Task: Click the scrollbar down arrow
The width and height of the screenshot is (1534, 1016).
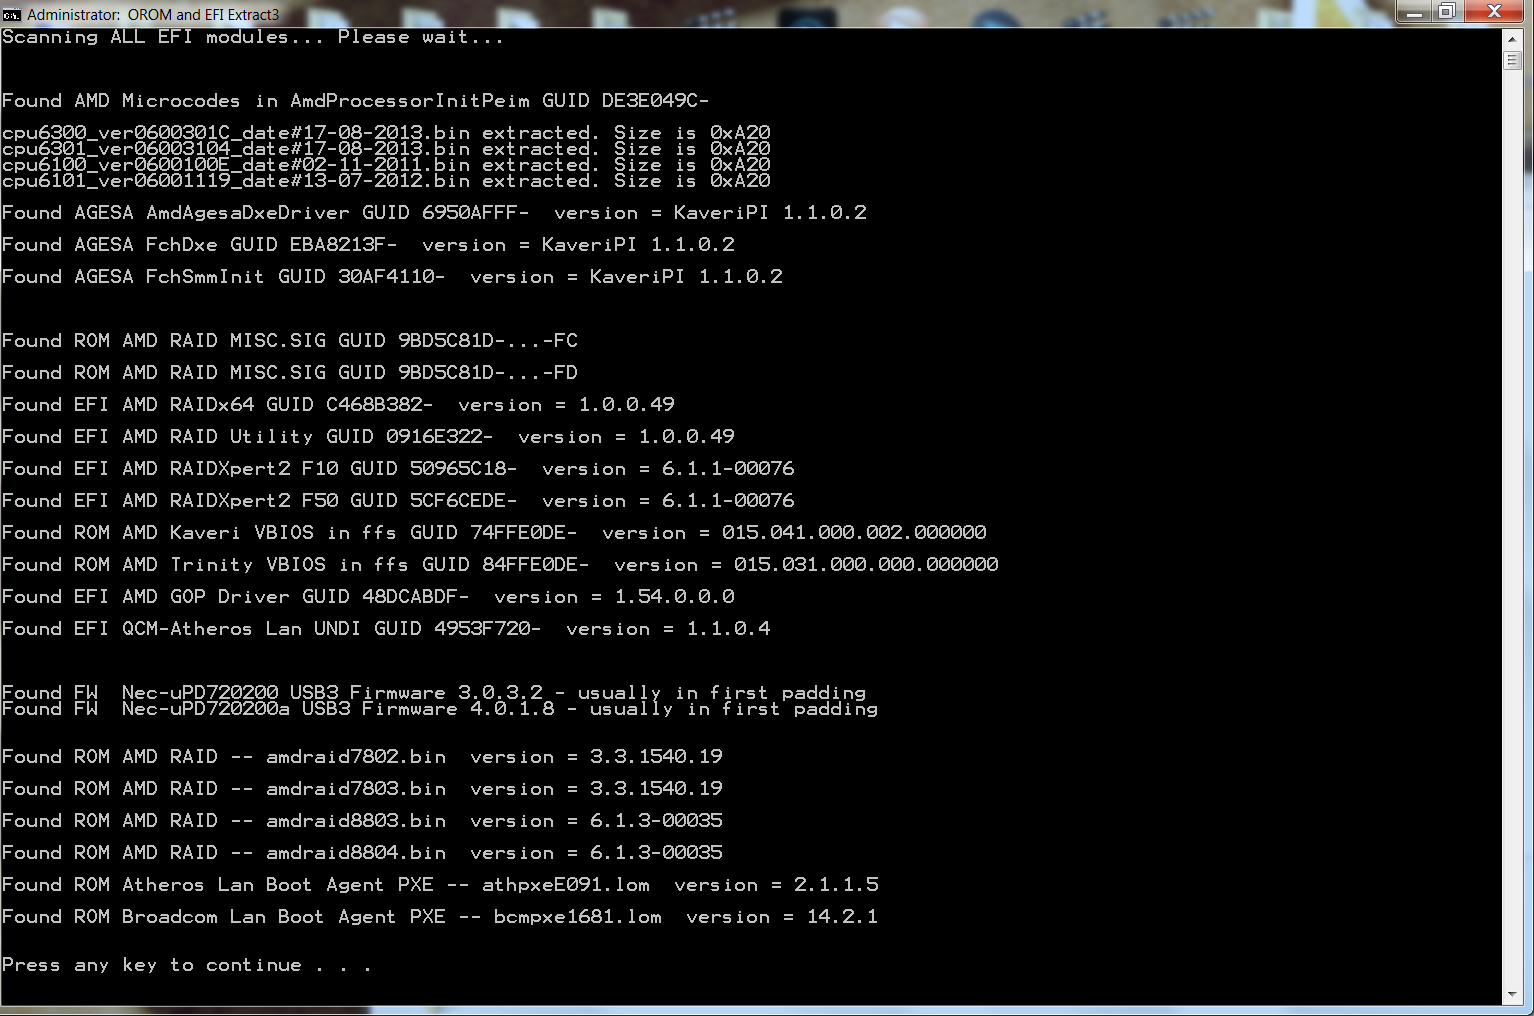Action: tap(1511, 995)
